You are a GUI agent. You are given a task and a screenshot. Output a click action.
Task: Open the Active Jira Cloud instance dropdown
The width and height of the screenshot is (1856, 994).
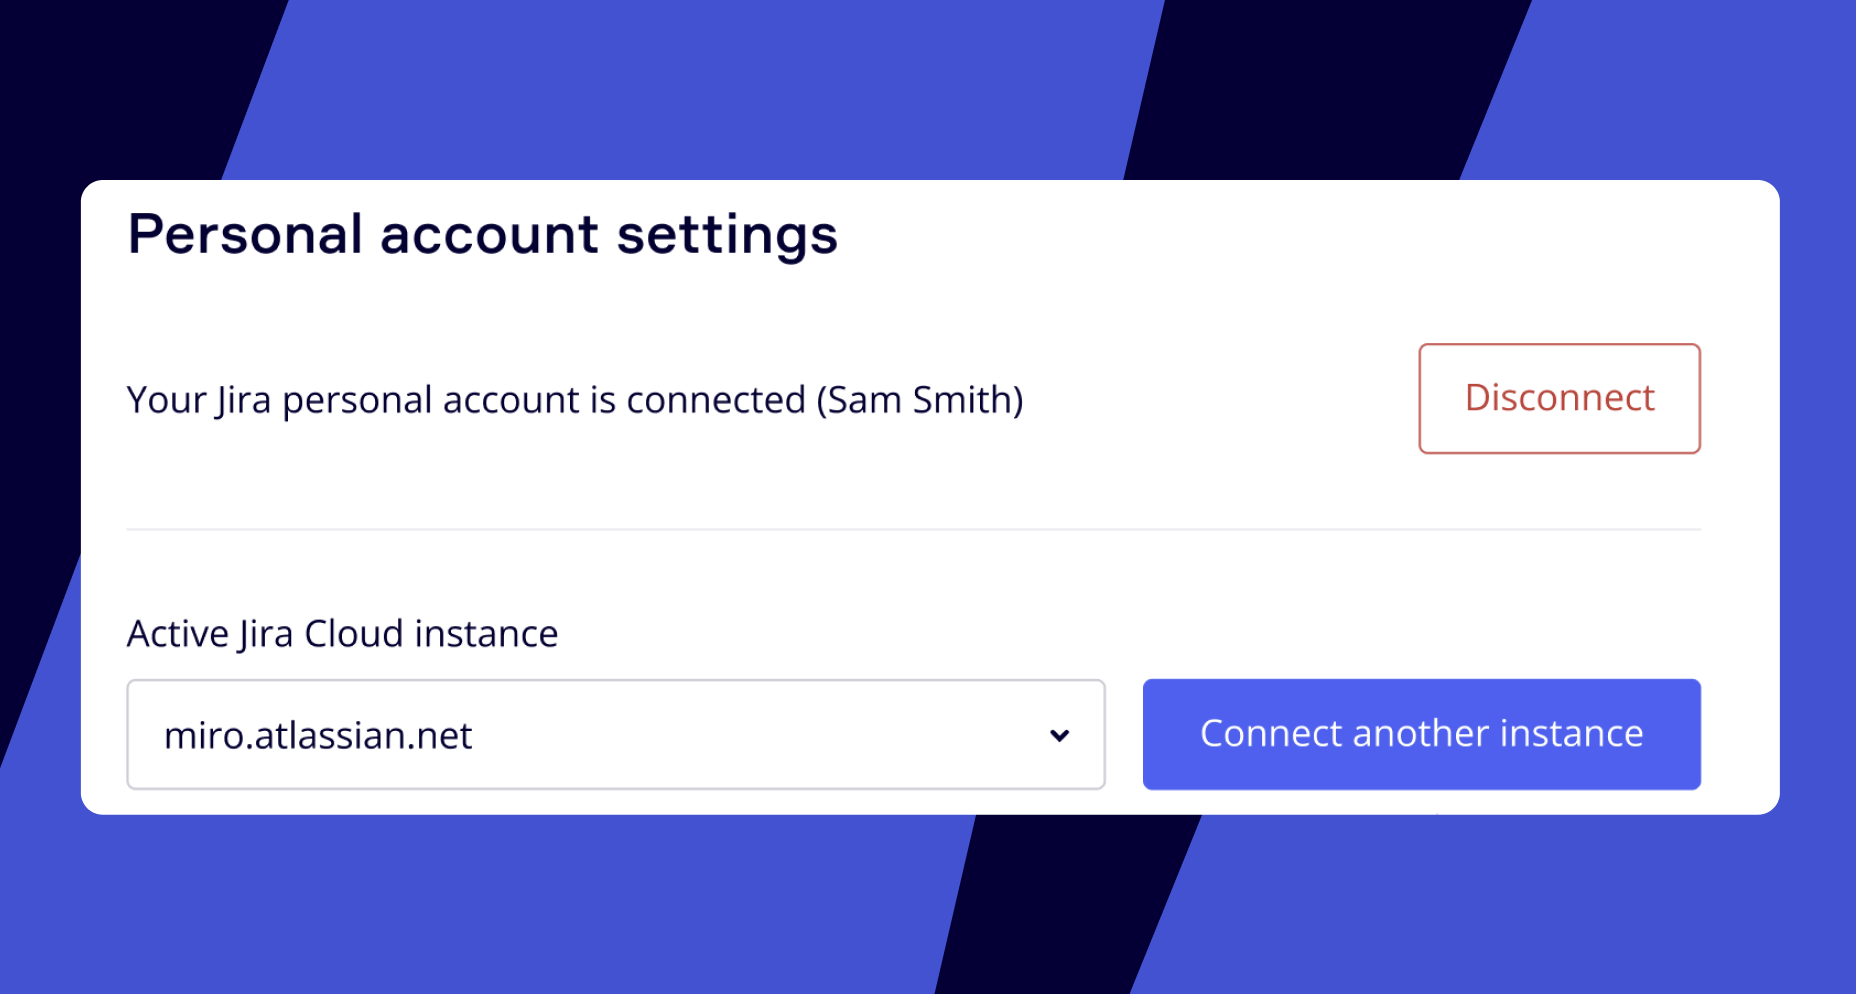[x=615, y=735]
